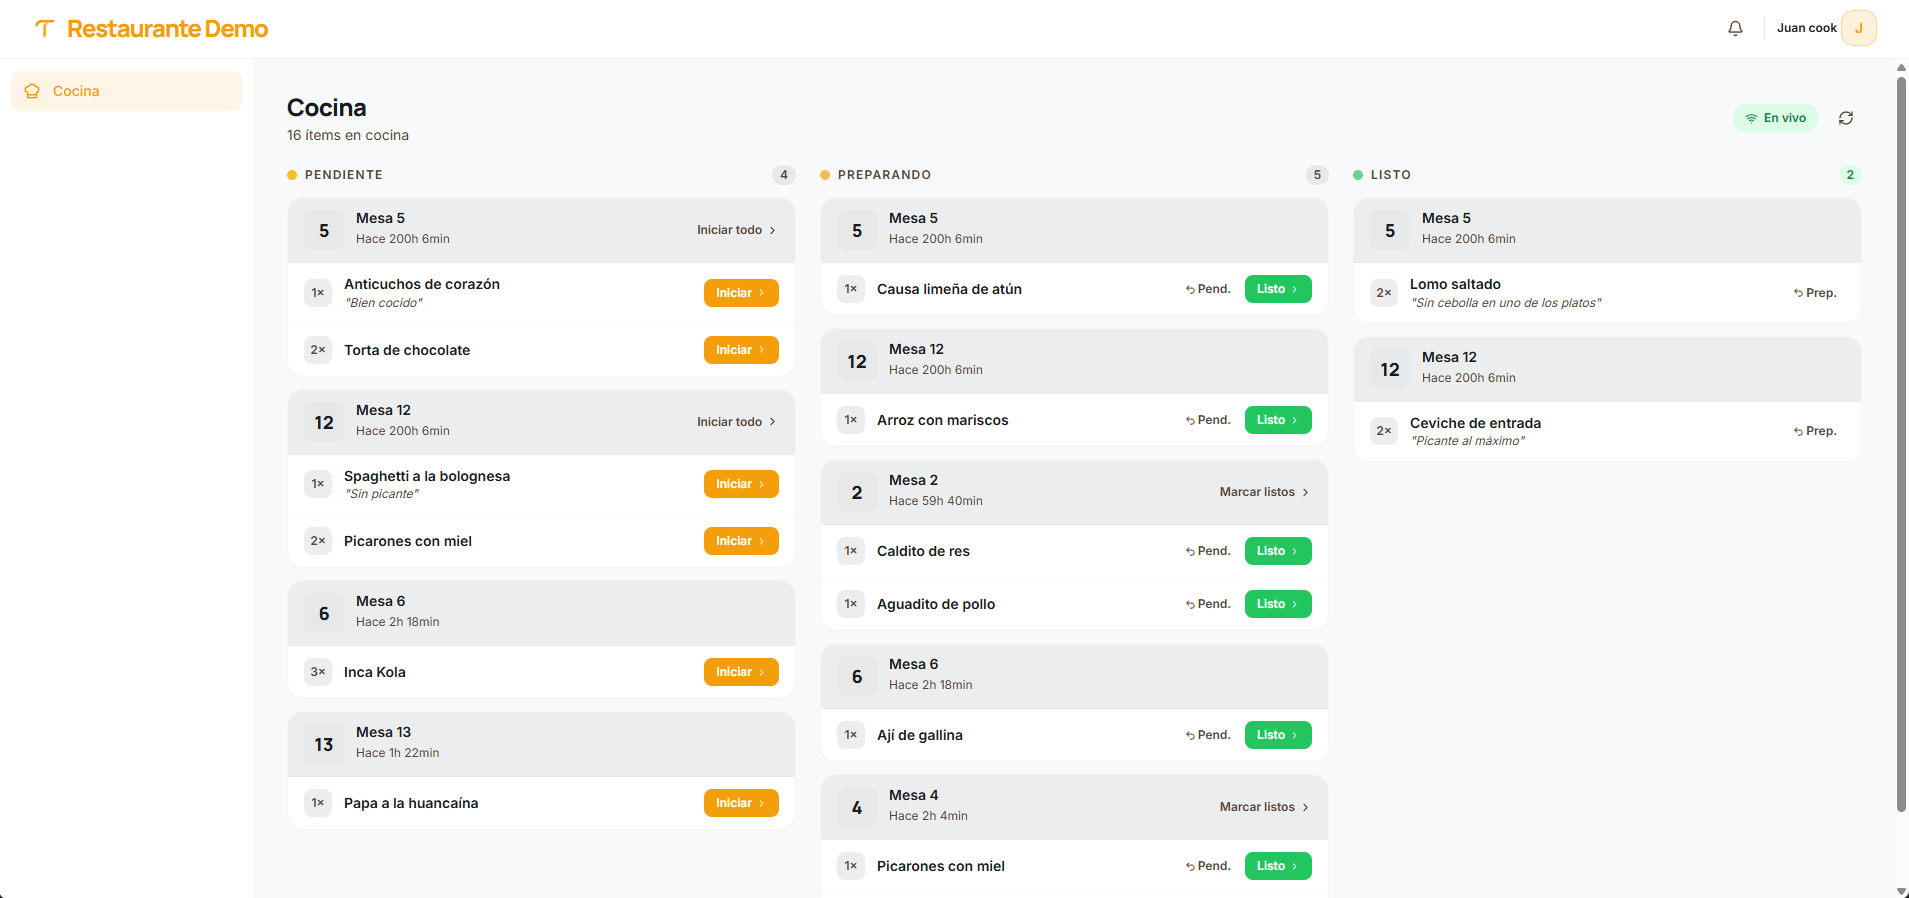Viewport: 1909px width, 898px height.
Task: Send Ceviche de entrada back to Prep.
Action: point(1815,431)
